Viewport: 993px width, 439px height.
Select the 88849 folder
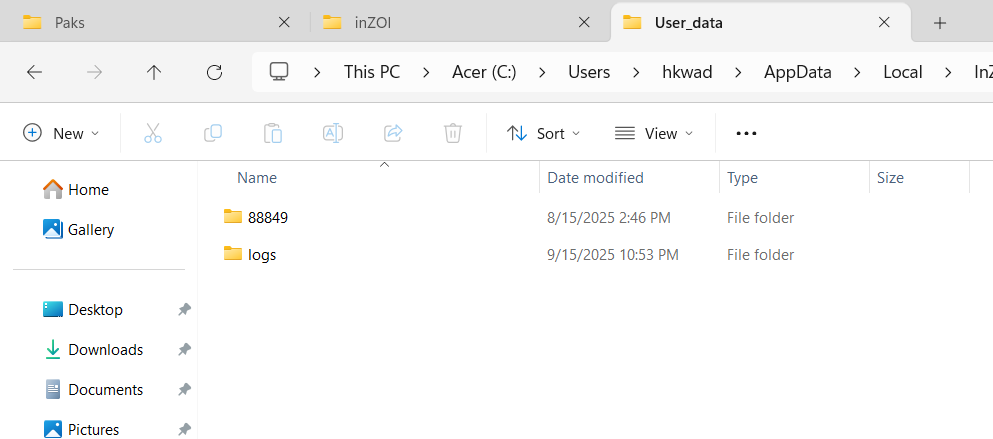coord(267,217)
